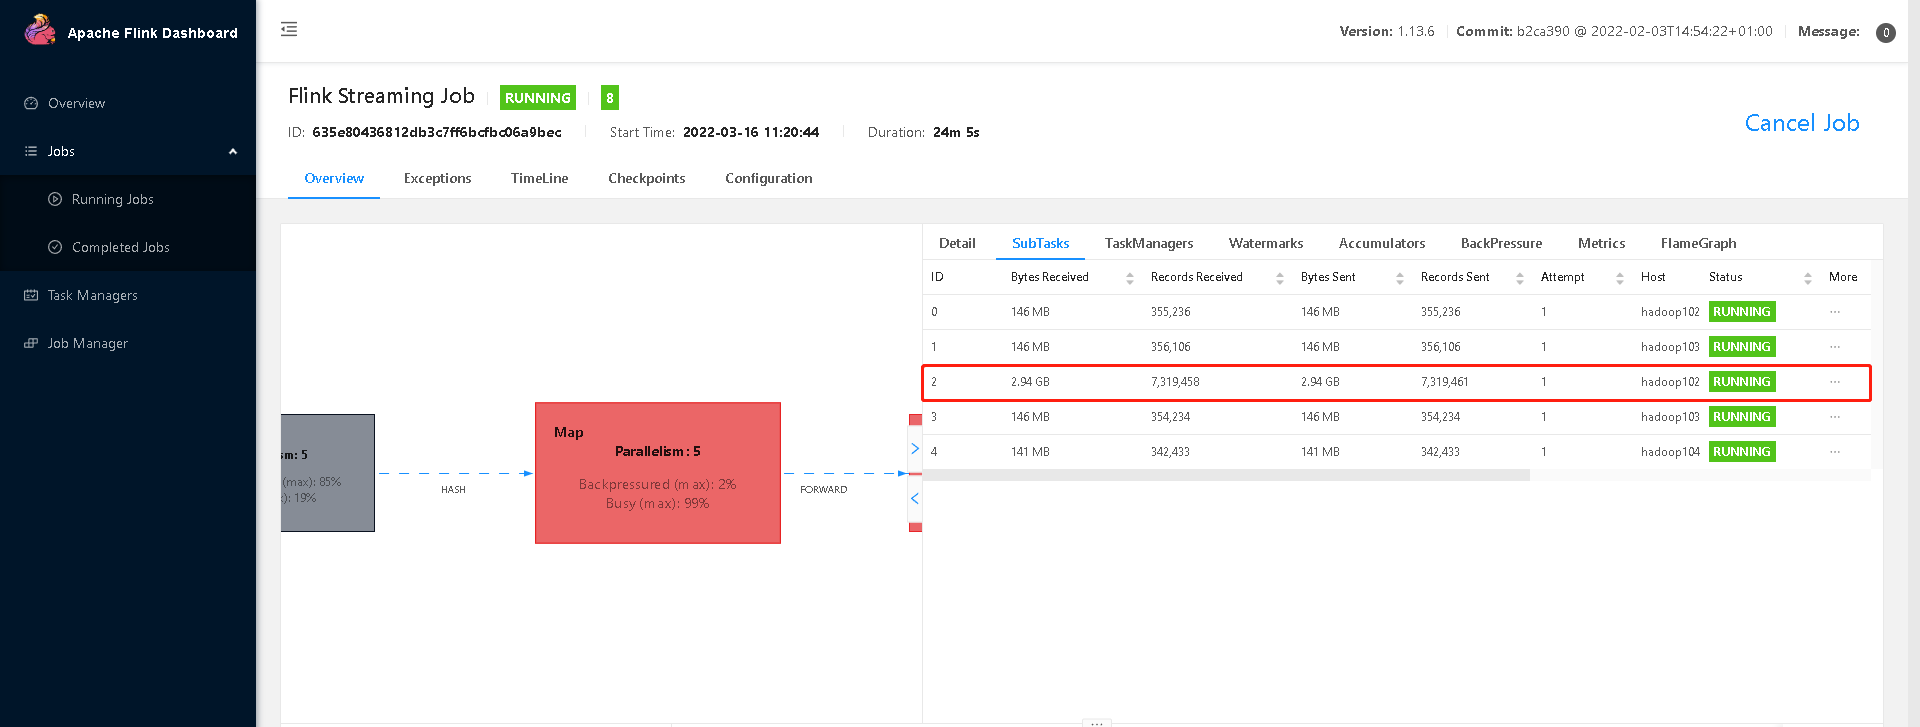Switch to the Configuration tab

[769, 178]
